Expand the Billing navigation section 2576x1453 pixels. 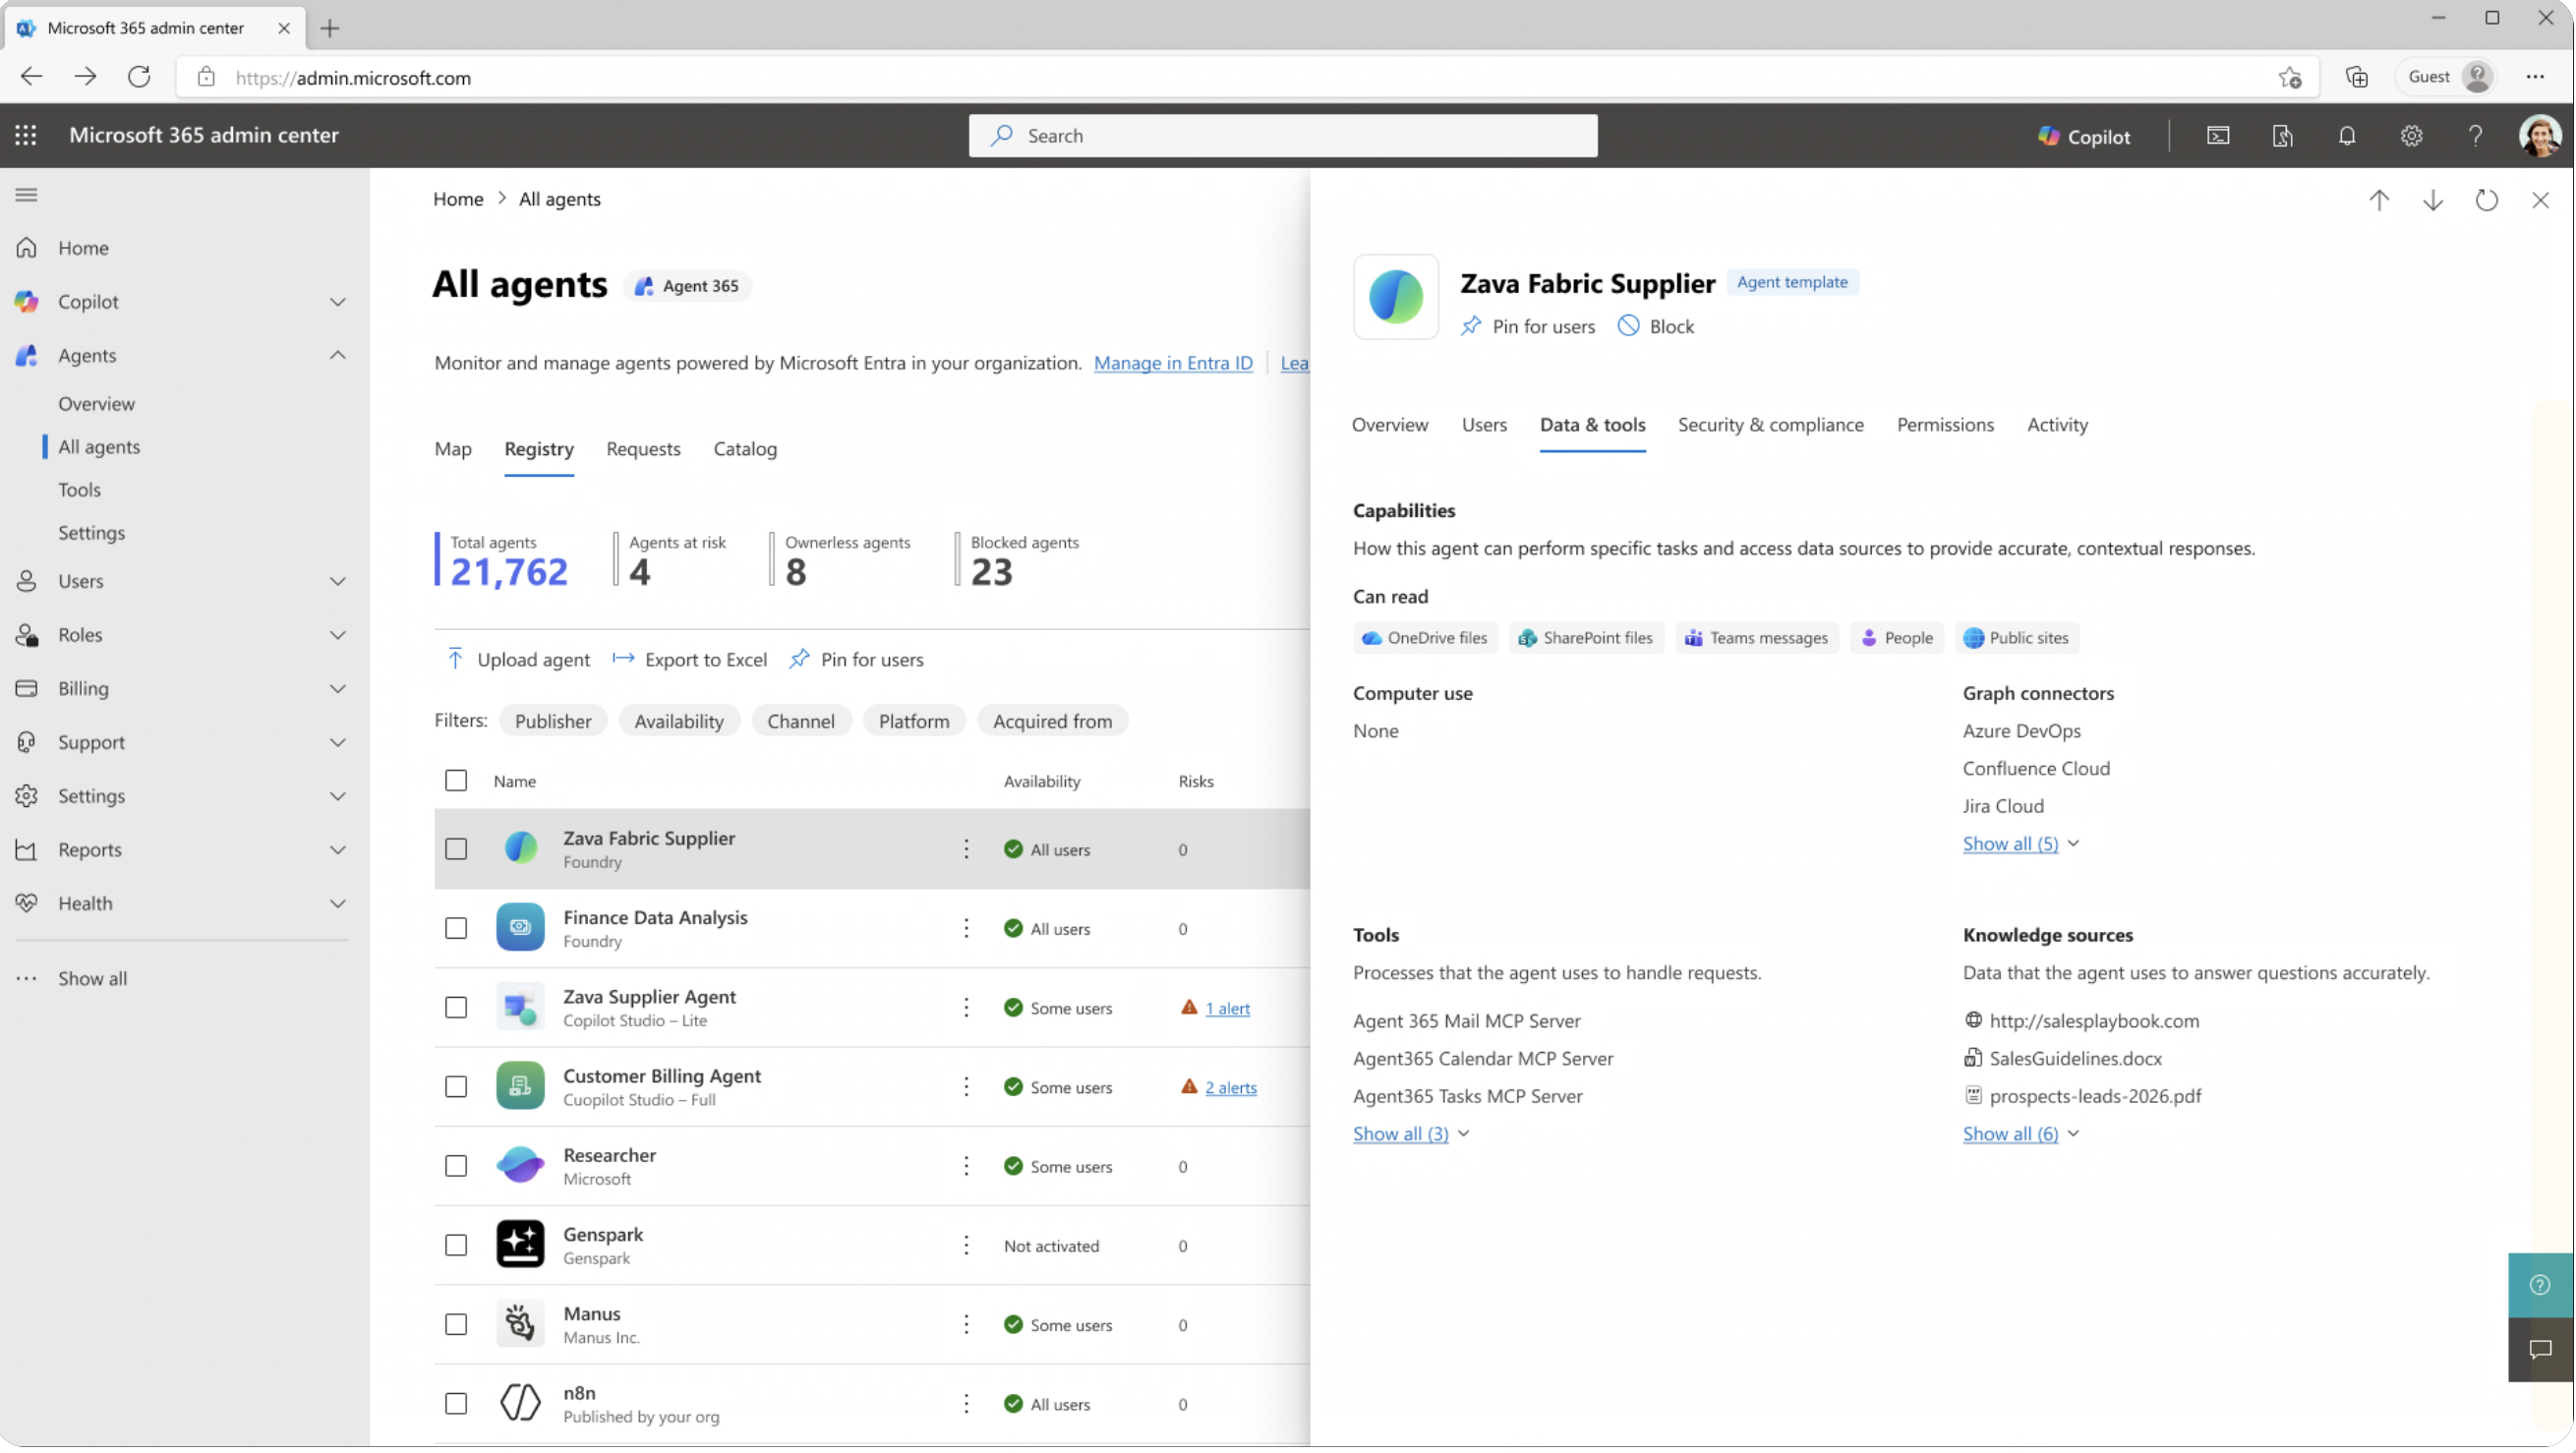338,689
